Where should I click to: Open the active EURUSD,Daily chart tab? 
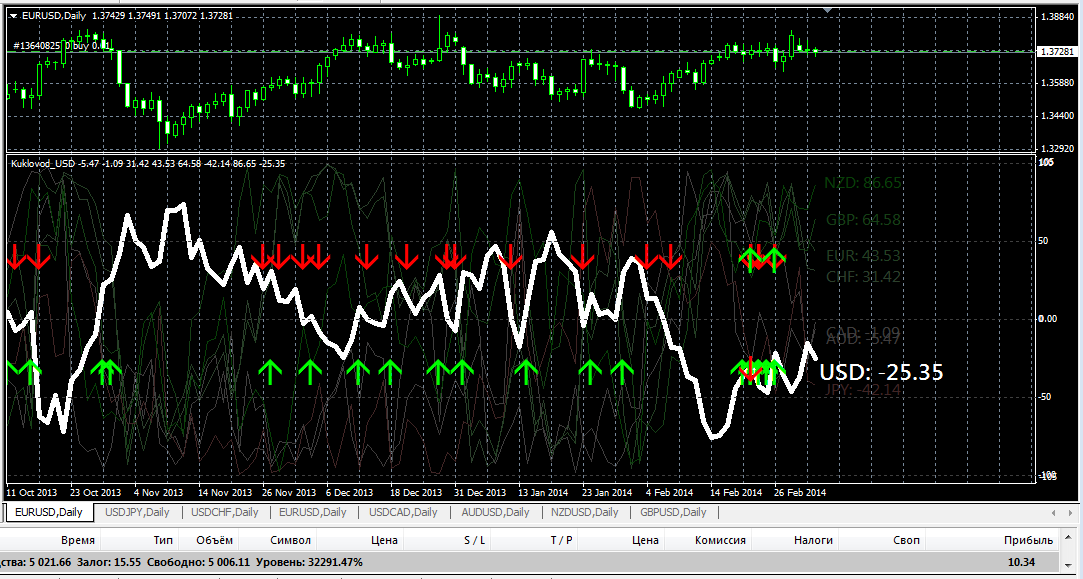(x=48, y=512)
